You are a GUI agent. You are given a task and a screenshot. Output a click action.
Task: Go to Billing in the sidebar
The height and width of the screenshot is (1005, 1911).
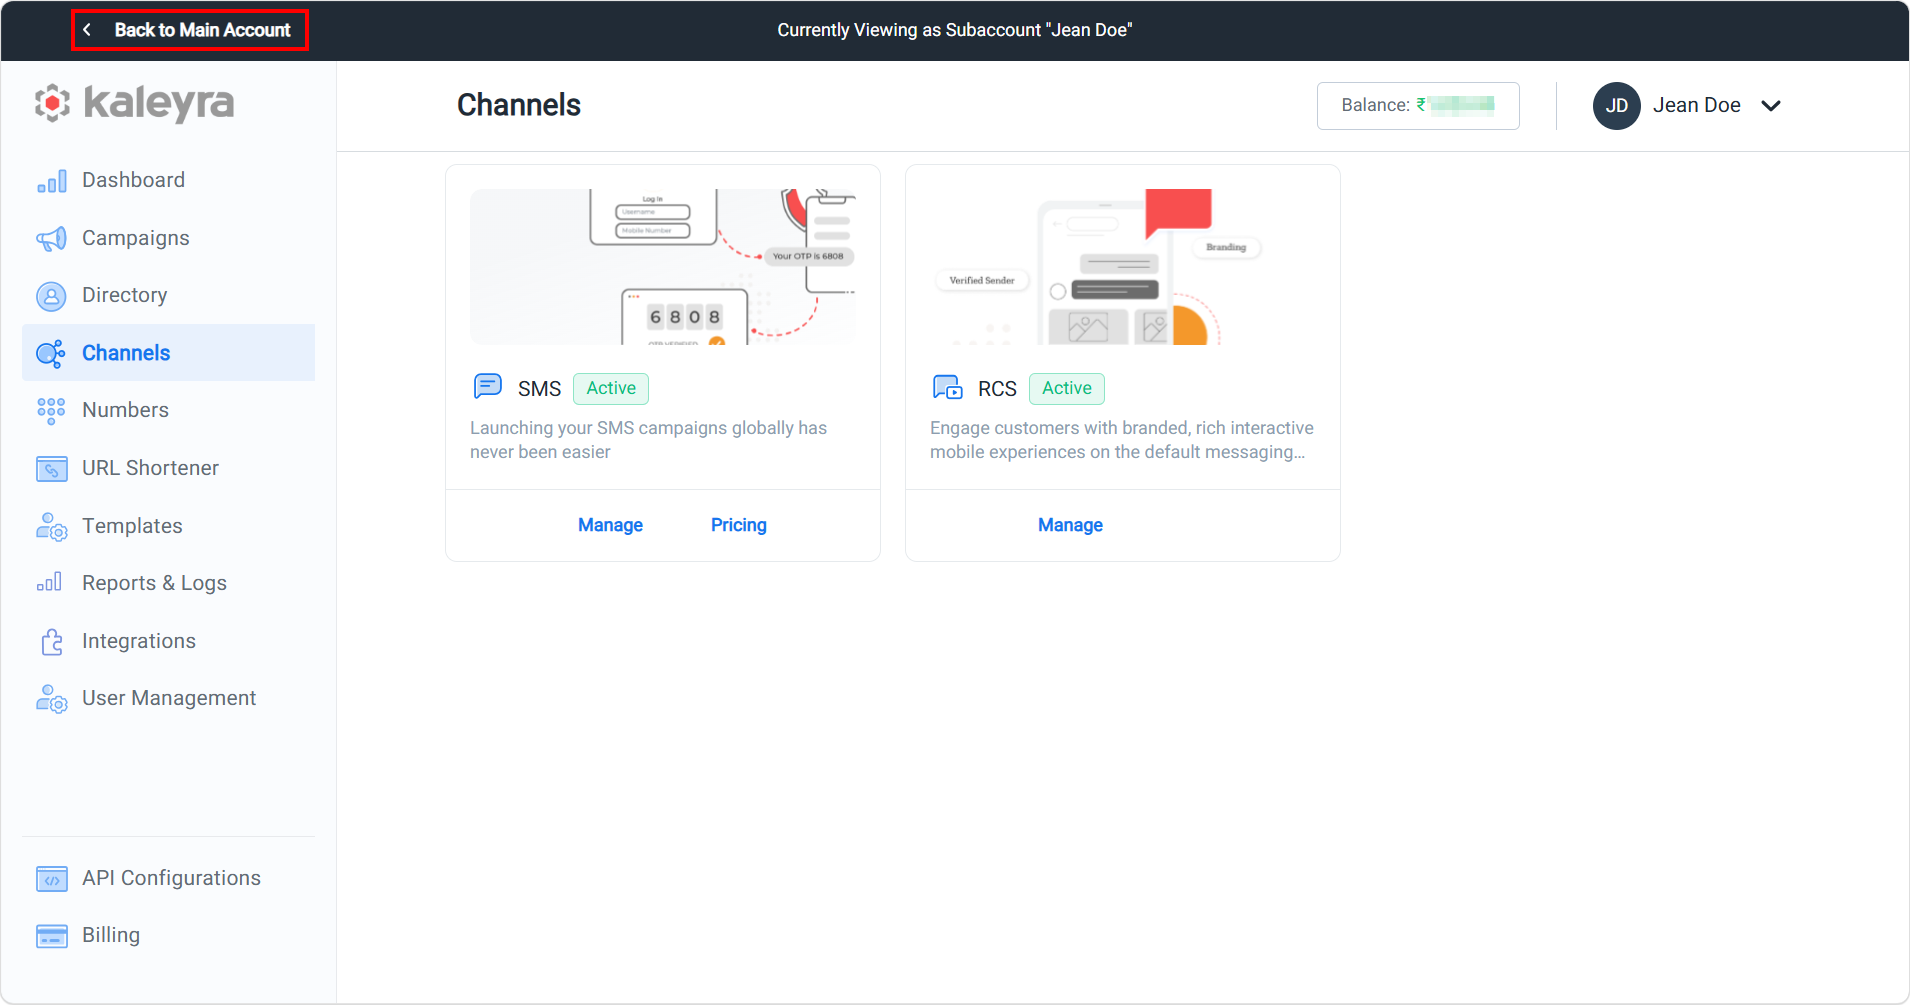click(x=168, y=935)
